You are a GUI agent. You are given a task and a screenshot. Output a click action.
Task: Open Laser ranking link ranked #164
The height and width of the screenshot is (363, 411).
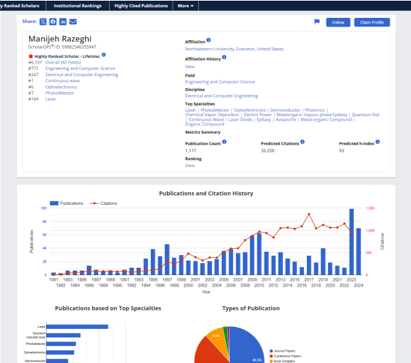51,99
